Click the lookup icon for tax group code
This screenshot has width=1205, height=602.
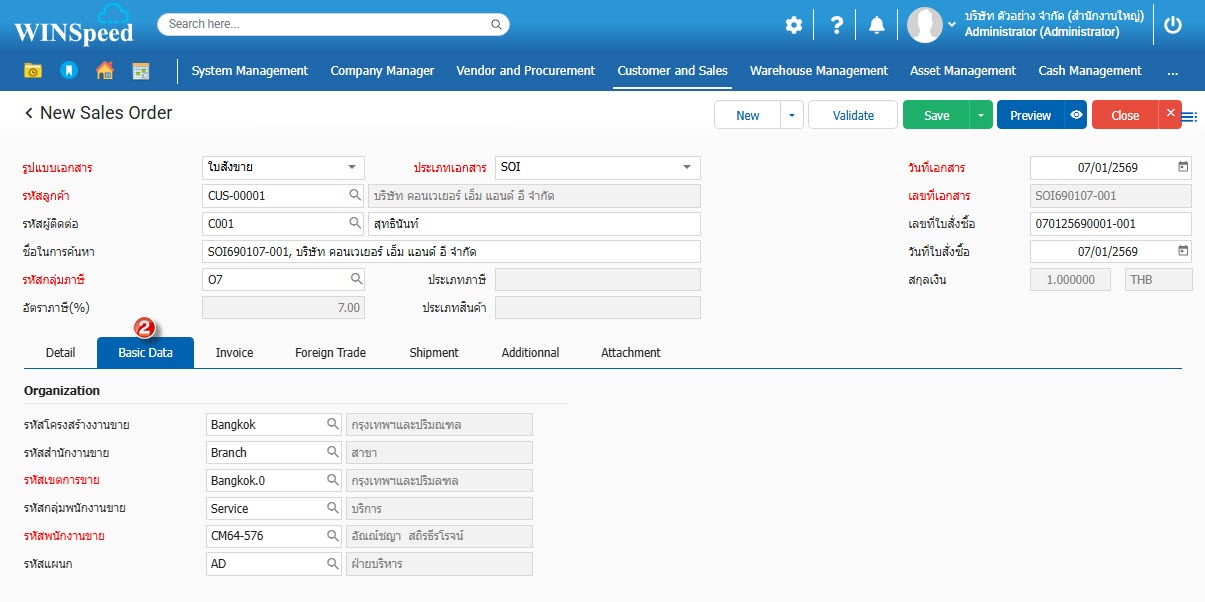pyautogui.click(x=354, y=280)
